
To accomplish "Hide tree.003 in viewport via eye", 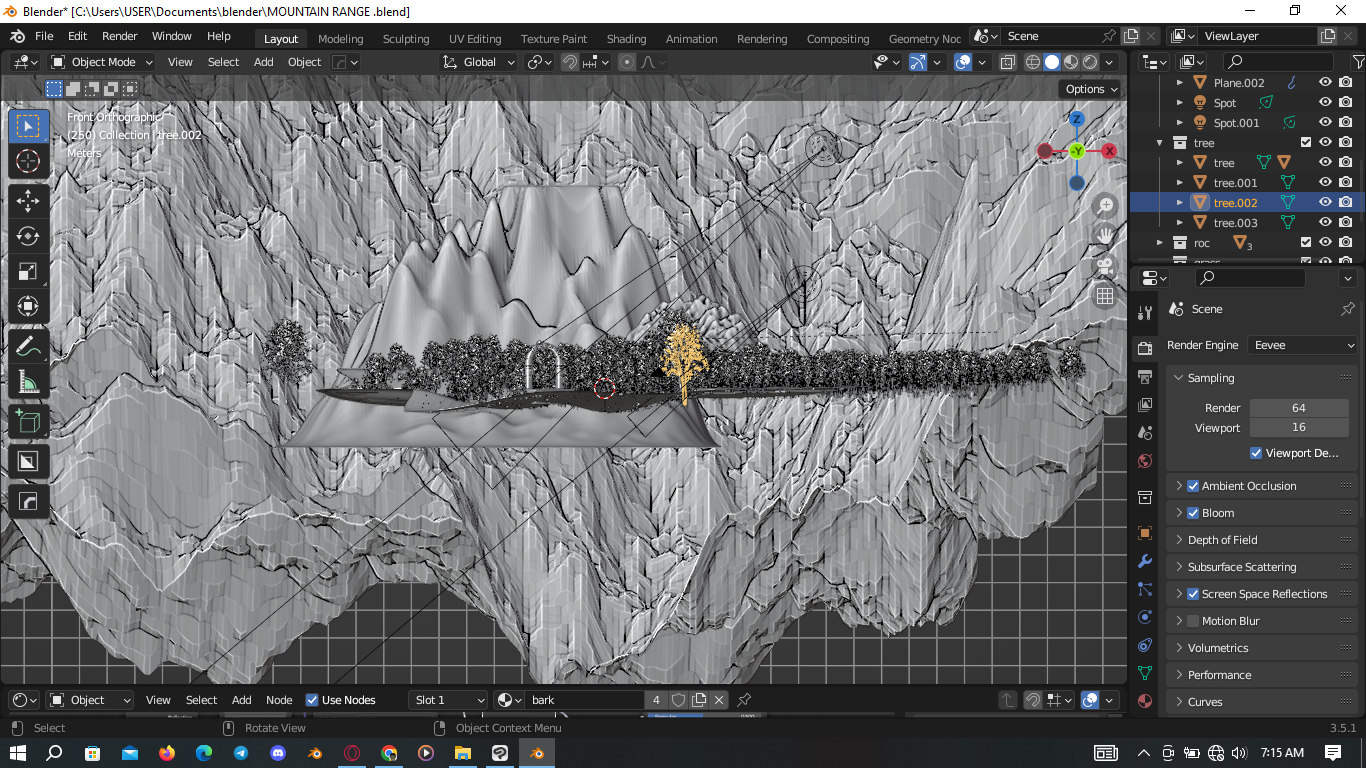I will click(x=1325, y=222).
